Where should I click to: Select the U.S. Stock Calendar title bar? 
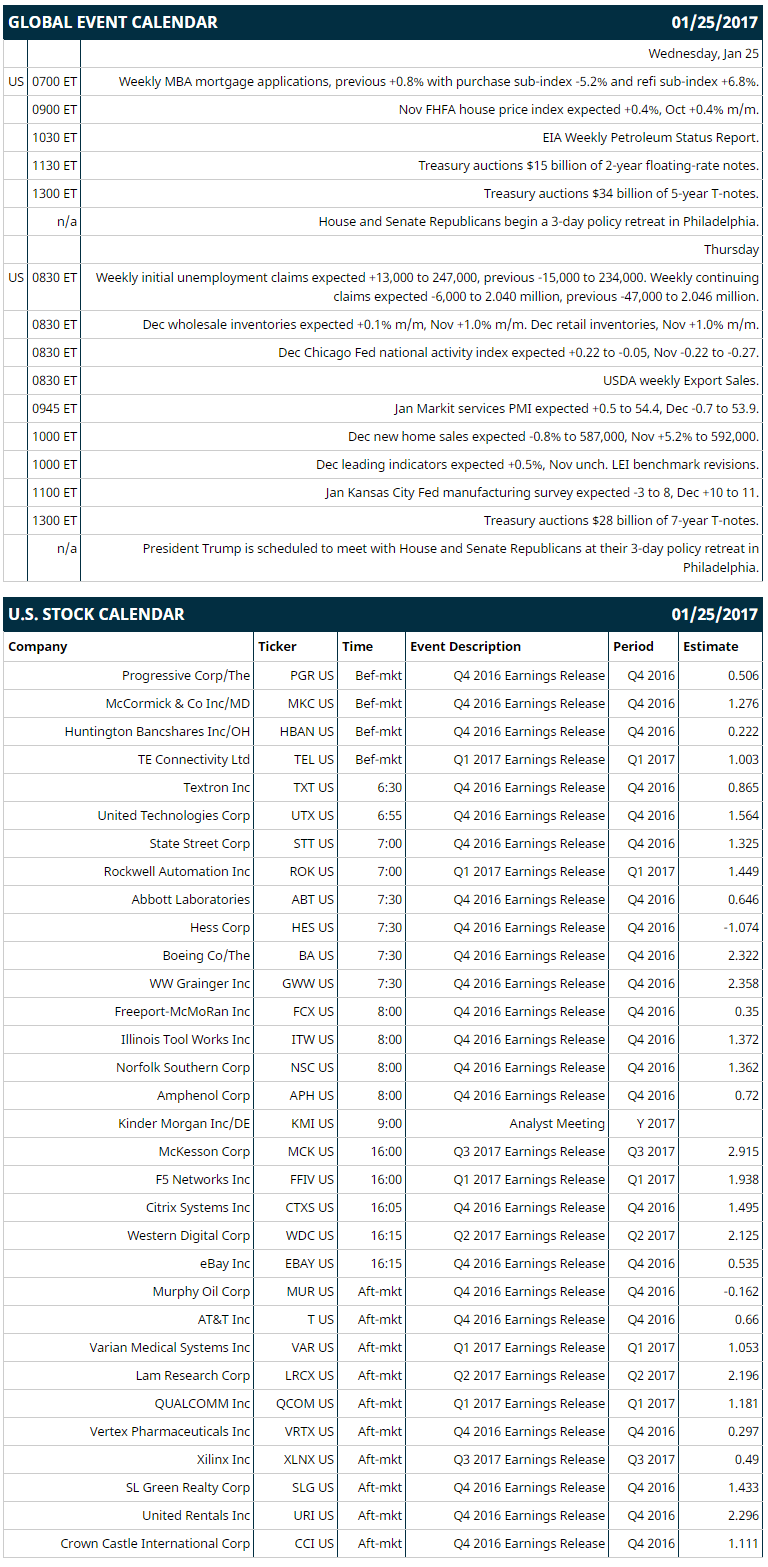383,614
